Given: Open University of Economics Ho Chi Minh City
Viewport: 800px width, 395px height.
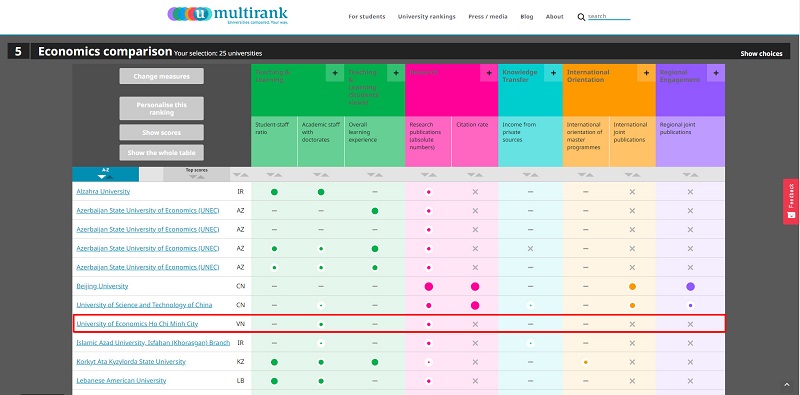Looking at the screenshot, I should (137, 324).
